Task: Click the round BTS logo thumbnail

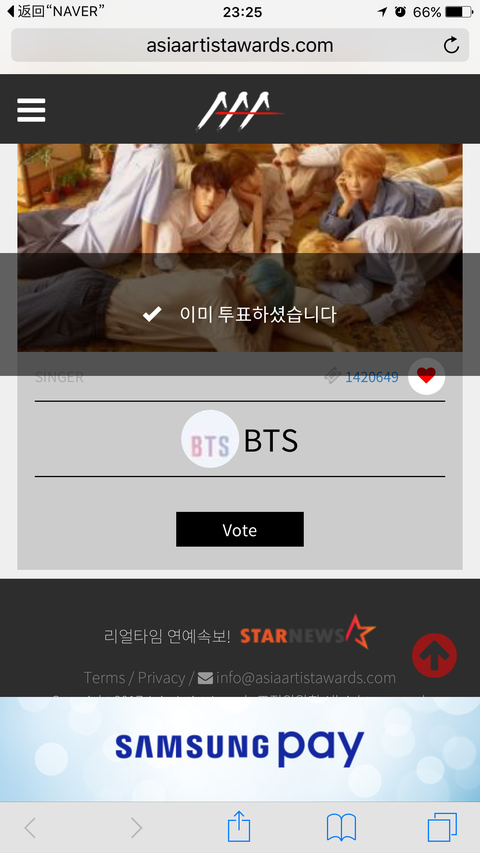Action: 210,439
